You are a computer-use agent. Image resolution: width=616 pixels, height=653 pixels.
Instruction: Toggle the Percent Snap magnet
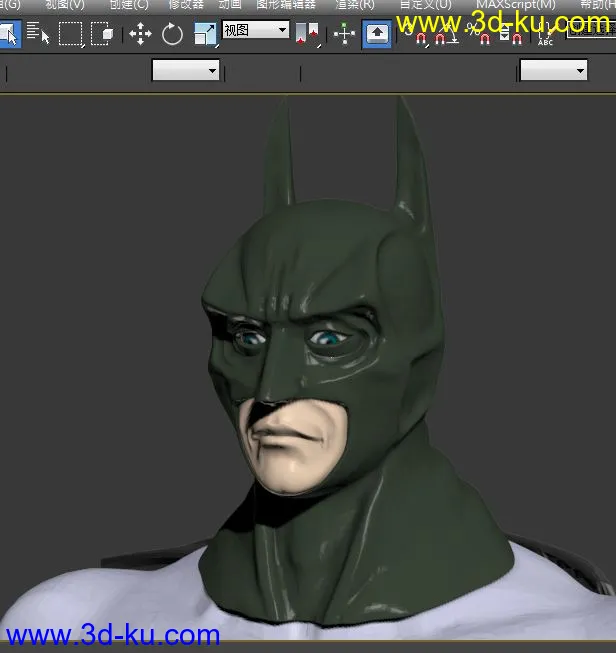pos(479,34)
